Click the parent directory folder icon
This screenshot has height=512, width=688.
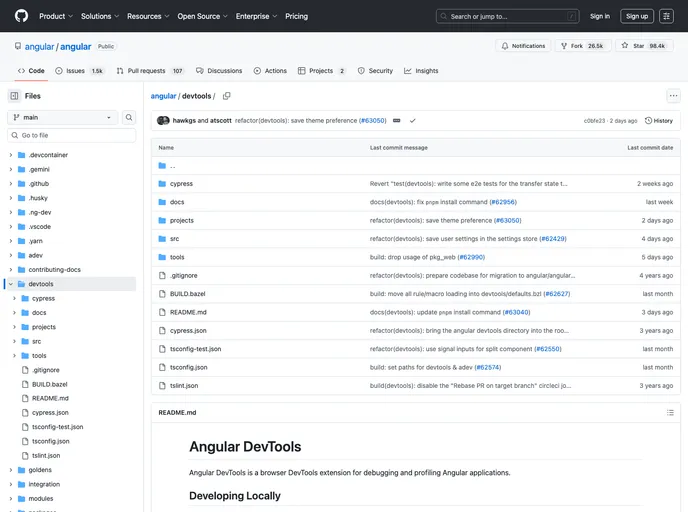(162, 165)
